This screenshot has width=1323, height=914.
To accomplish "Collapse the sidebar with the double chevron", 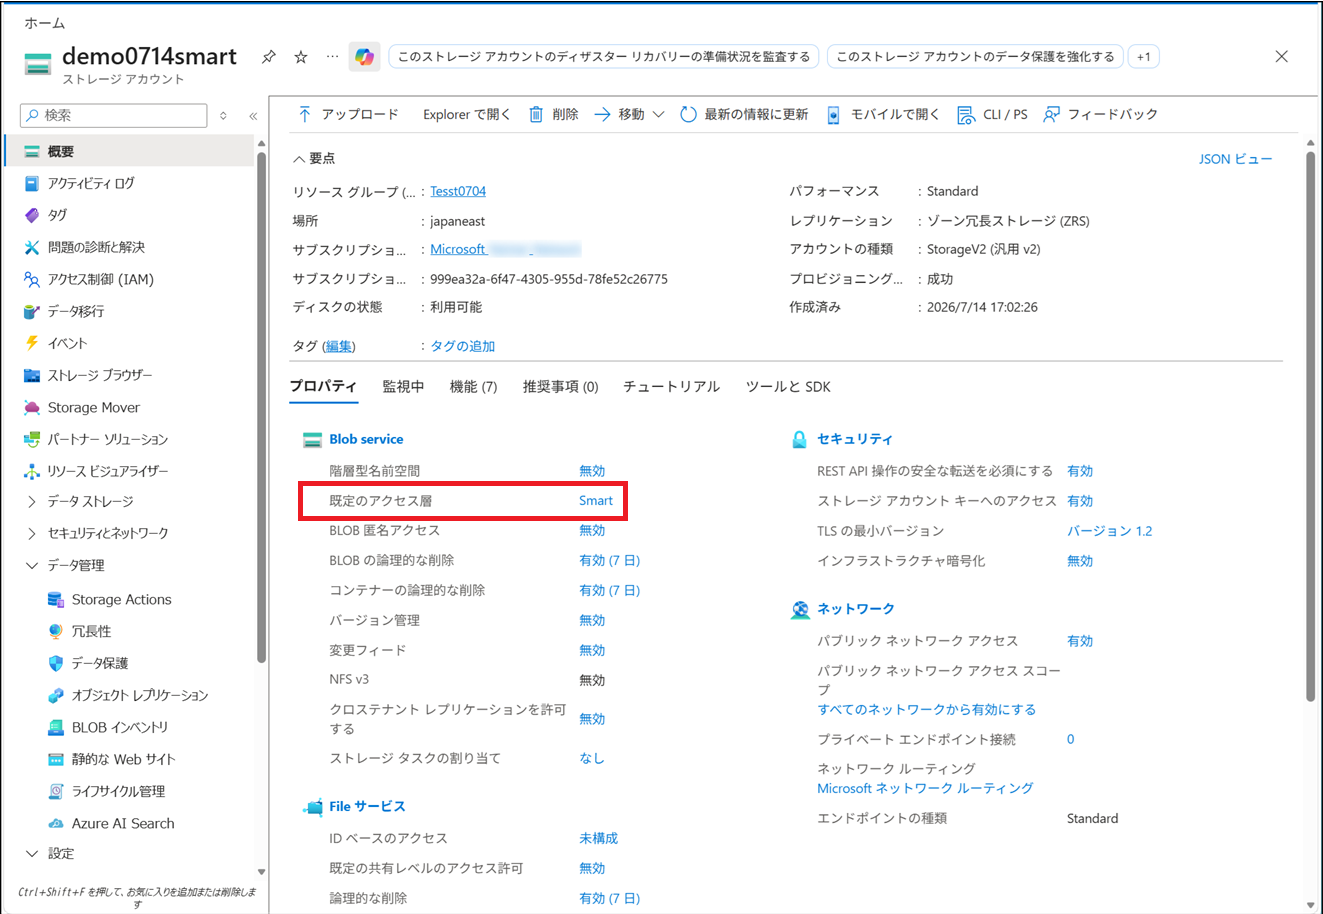I will pos(253,116).
